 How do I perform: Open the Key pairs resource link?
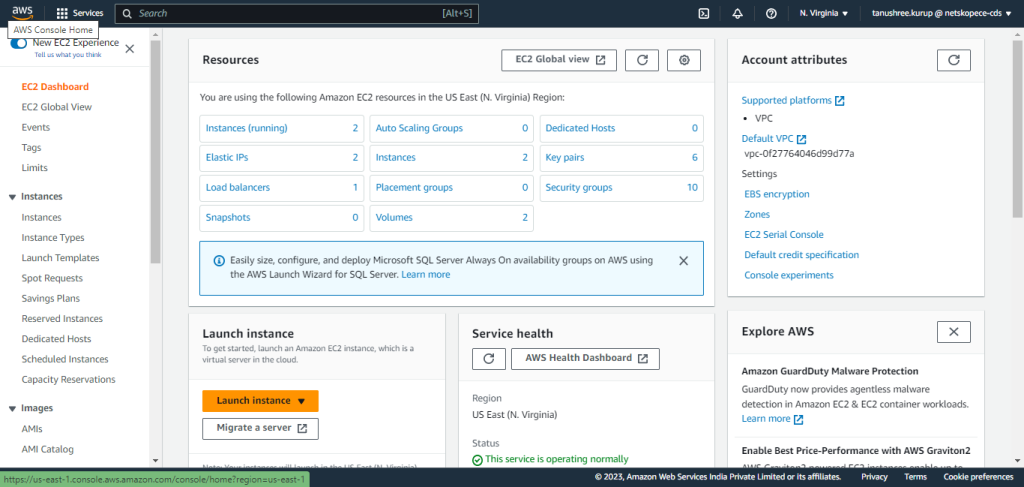click(565, 157)
